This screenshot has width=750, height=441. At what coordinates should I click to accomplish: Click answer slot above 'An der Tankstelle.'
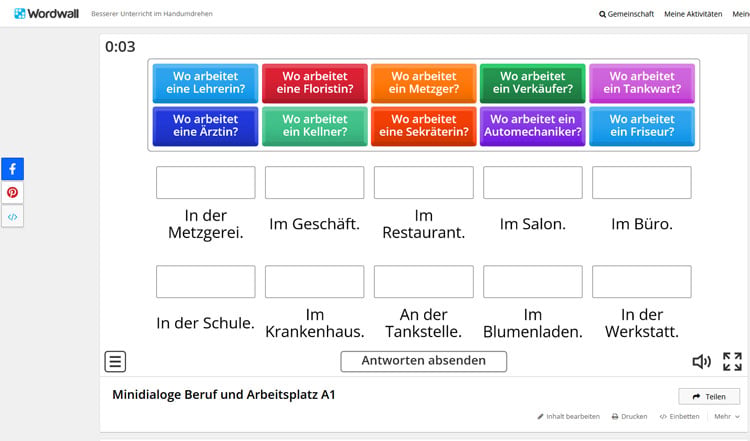(424, 282)
